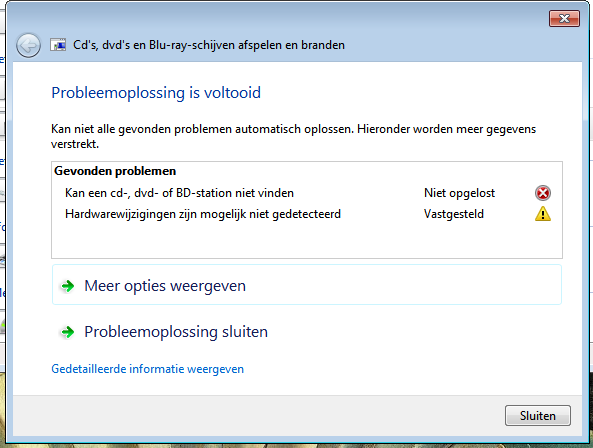Viewport: 593px width, 448px height.
Task: Close the dialog with red X button
Action: click(564, 19)
